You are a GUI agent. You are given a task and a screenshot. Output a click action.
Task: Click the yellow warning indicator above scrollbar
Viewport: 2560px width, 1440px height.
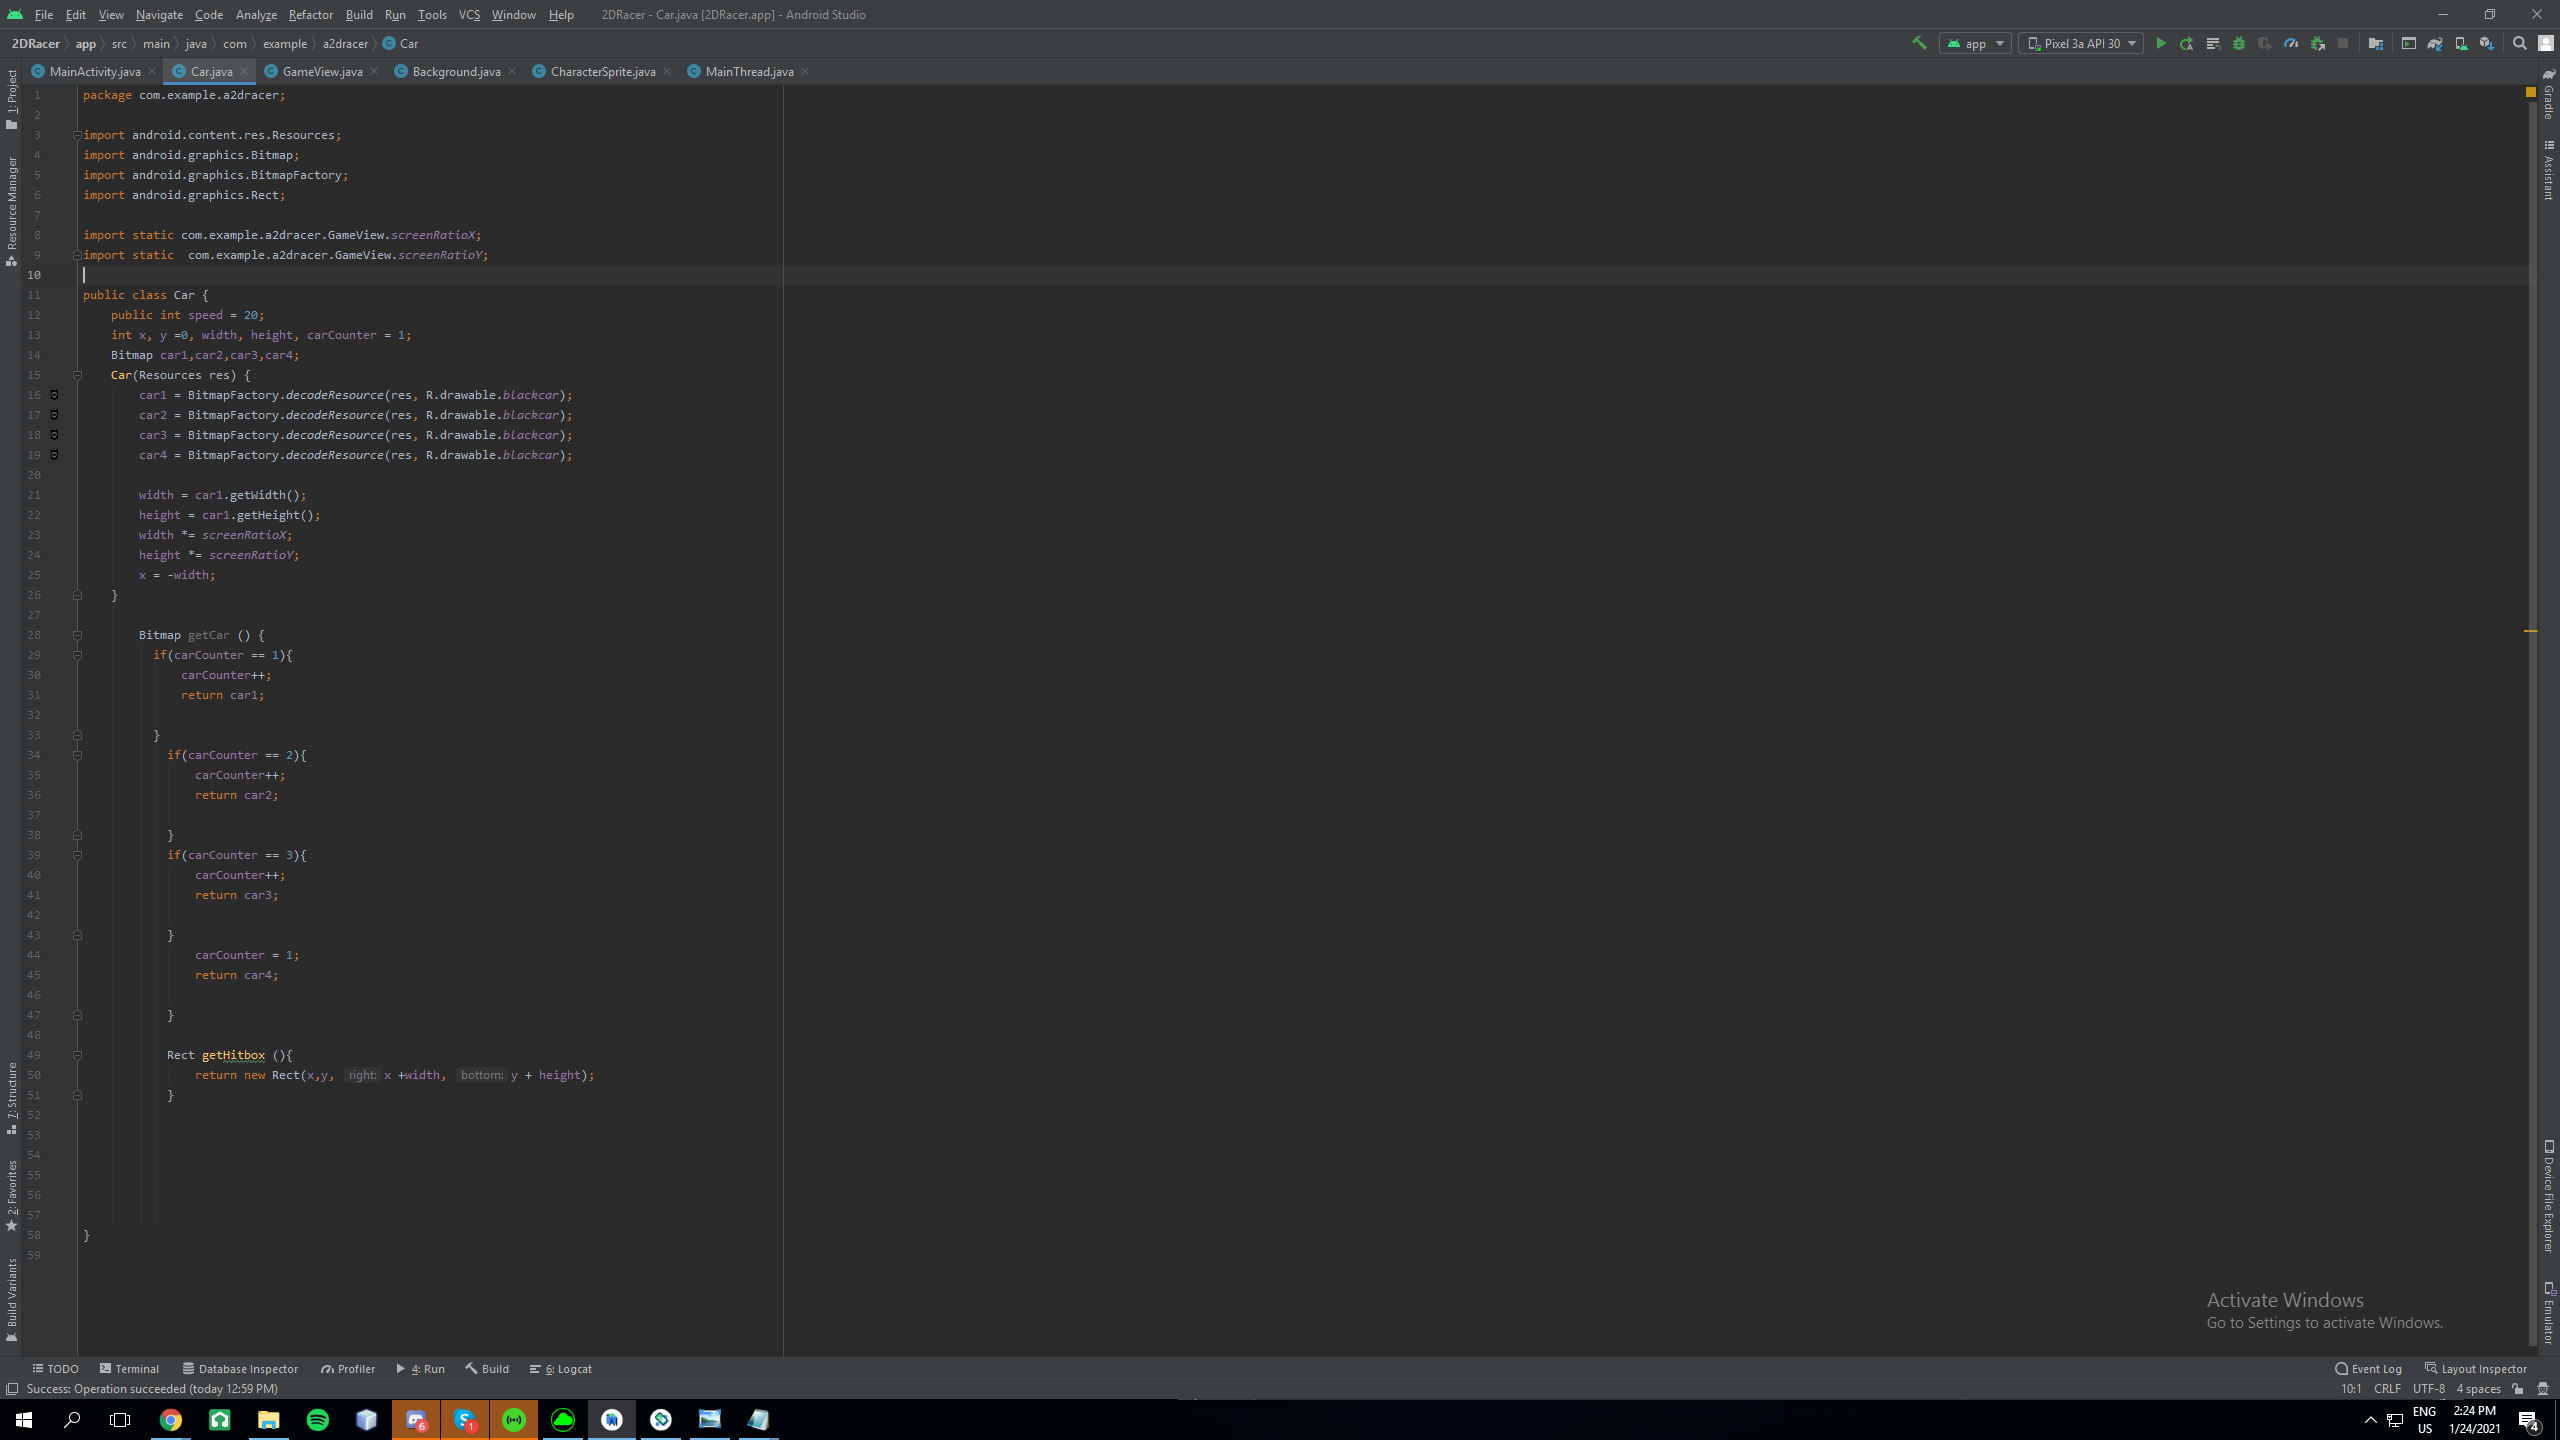point(2531,91)
